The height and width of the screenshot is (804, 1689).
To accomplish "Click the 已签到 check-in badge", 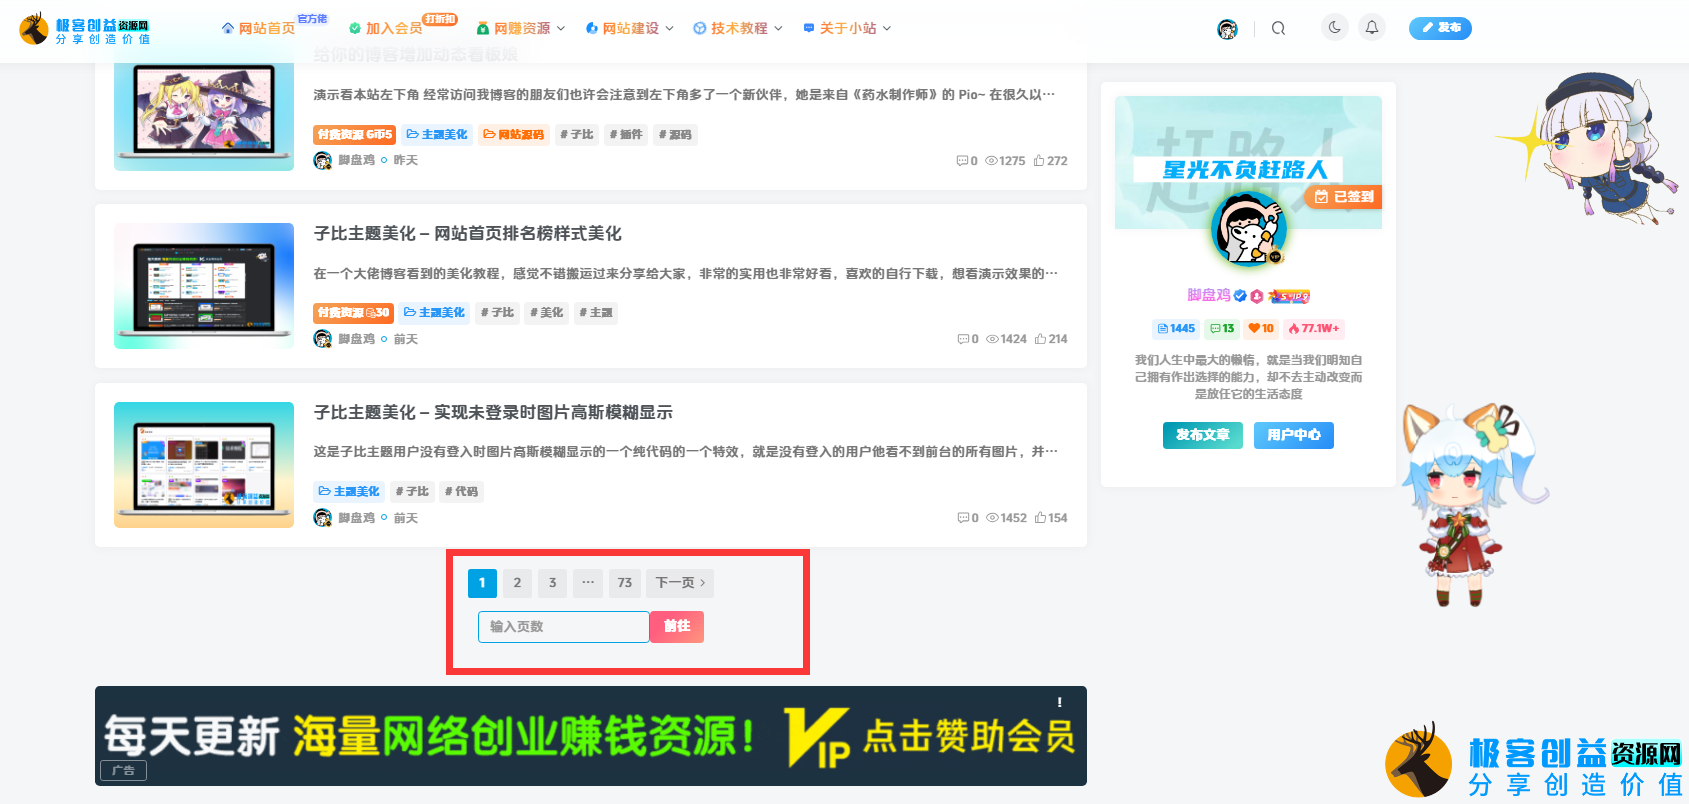I will (x=1343, y=197).
